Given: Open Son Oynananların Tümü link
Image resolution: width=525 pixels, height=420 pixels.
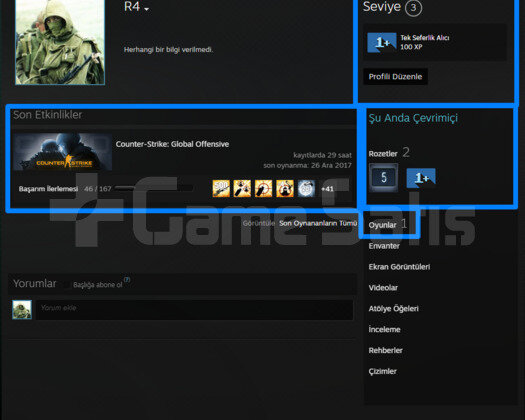Looking at the screenshot, I should 318,223.
